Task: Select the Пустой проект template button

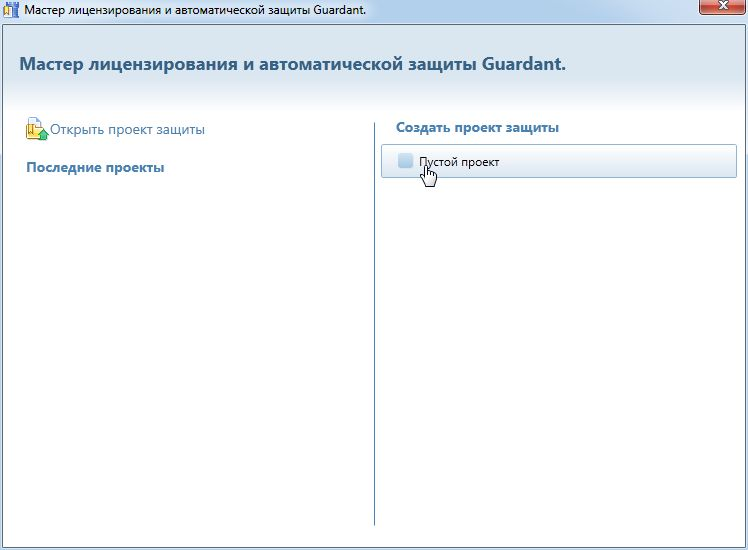Action: pos(558,162)
